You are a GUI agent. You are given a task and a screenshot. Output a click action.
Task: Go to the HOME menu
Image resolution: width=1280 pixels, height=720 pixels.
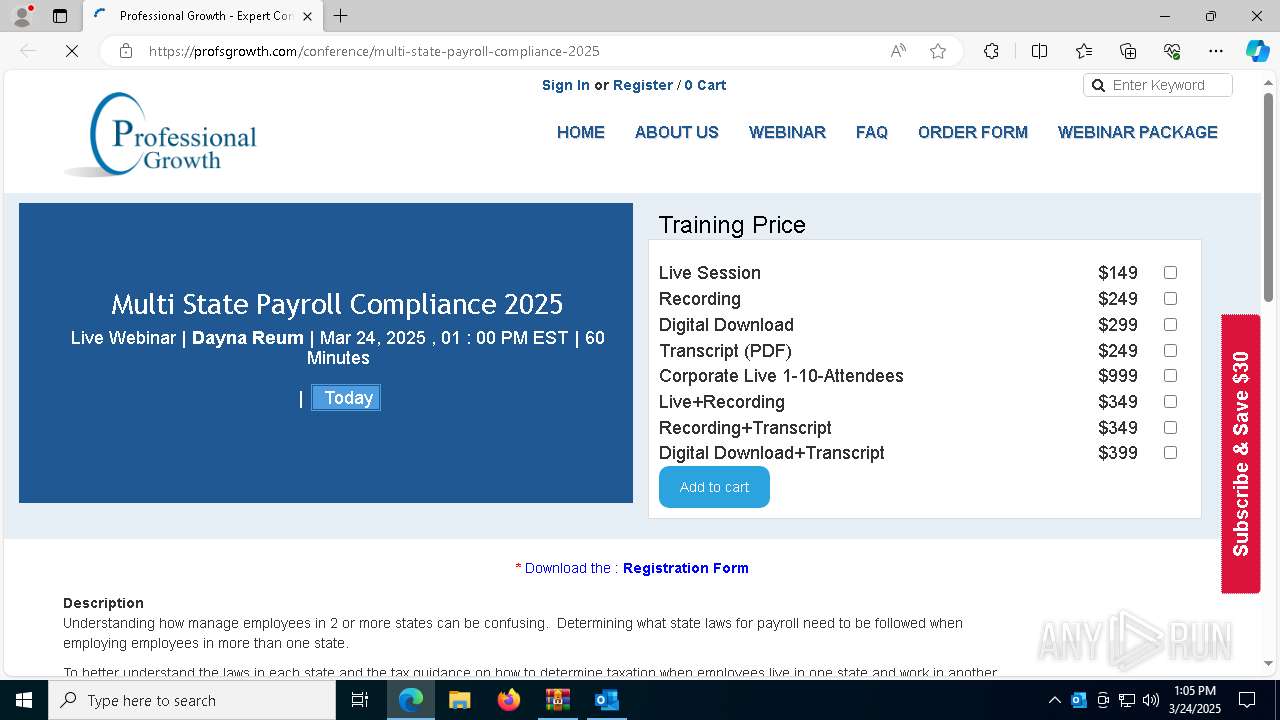click(581, 132)
